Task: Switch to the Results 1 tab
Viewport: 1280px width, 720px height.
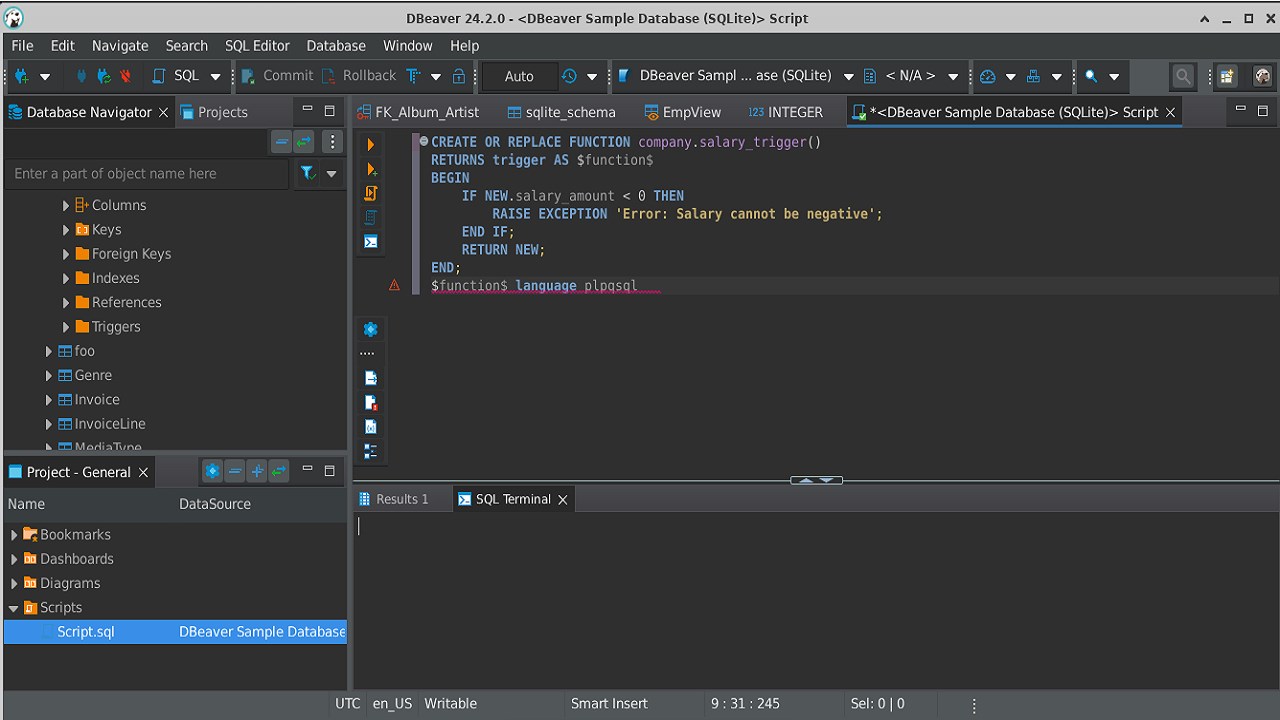Action: point(394,499)
